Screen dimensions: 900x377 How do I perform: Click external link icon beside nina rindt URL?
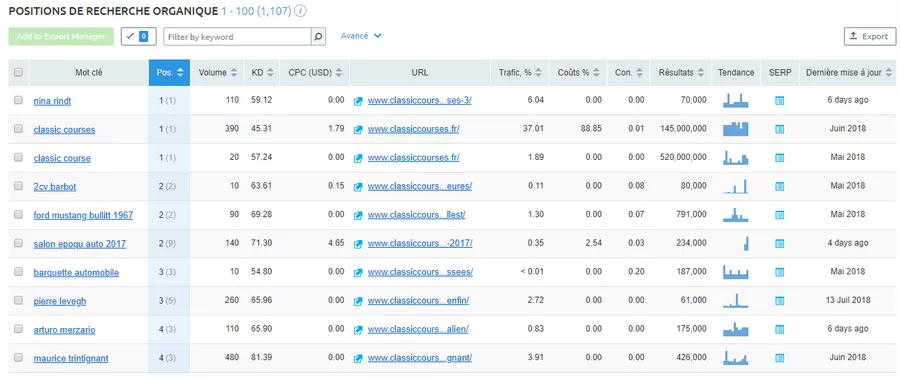click(358, 101)
